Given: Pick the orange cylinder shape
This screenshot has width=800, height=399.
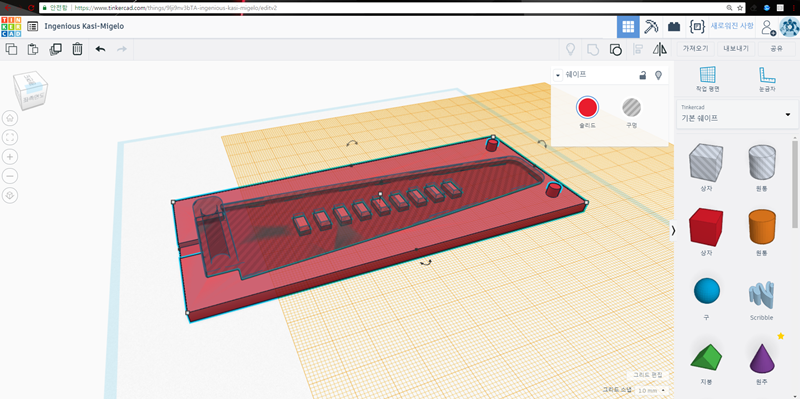Looking at the screenshot, I should click(x=762, y=227).
